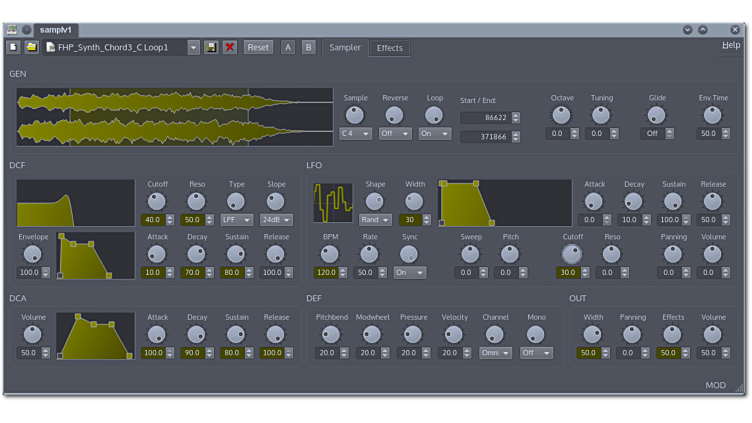
Task: Click the DCA envelope graph
Action: [95, 336]
